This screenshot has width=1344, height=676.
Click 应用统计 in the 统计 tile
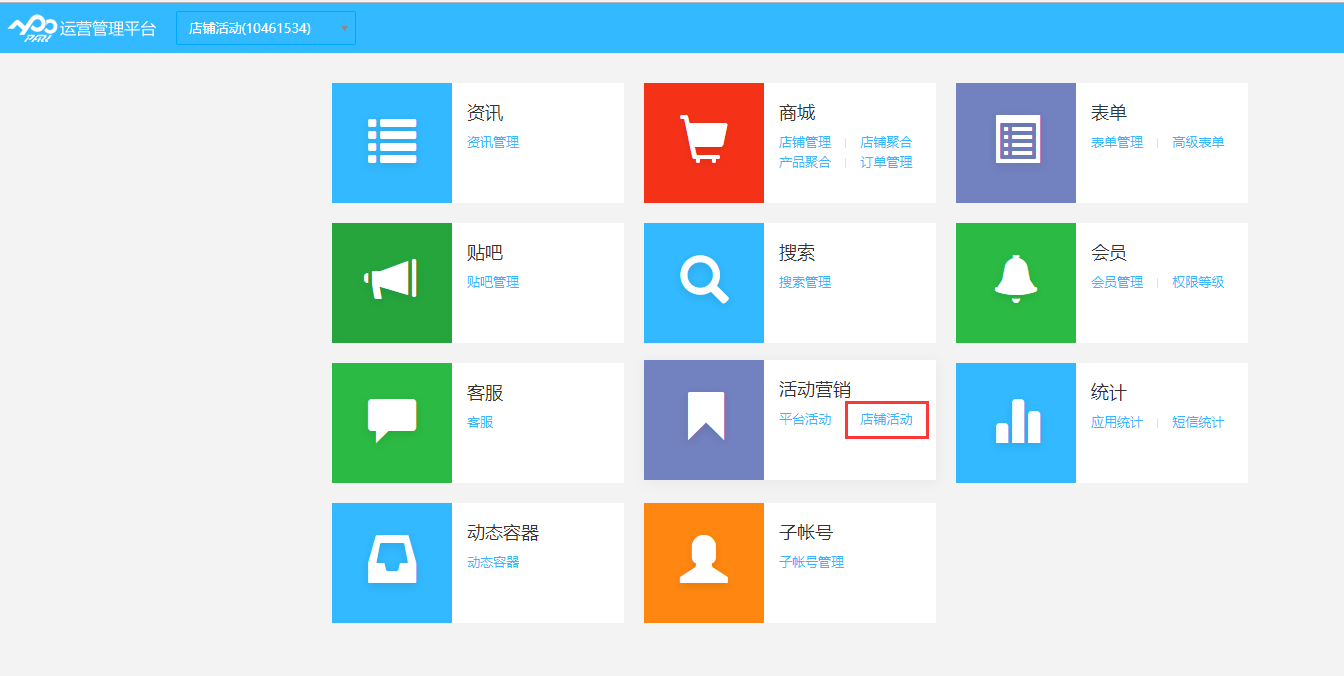click(x=1115, y=421)
